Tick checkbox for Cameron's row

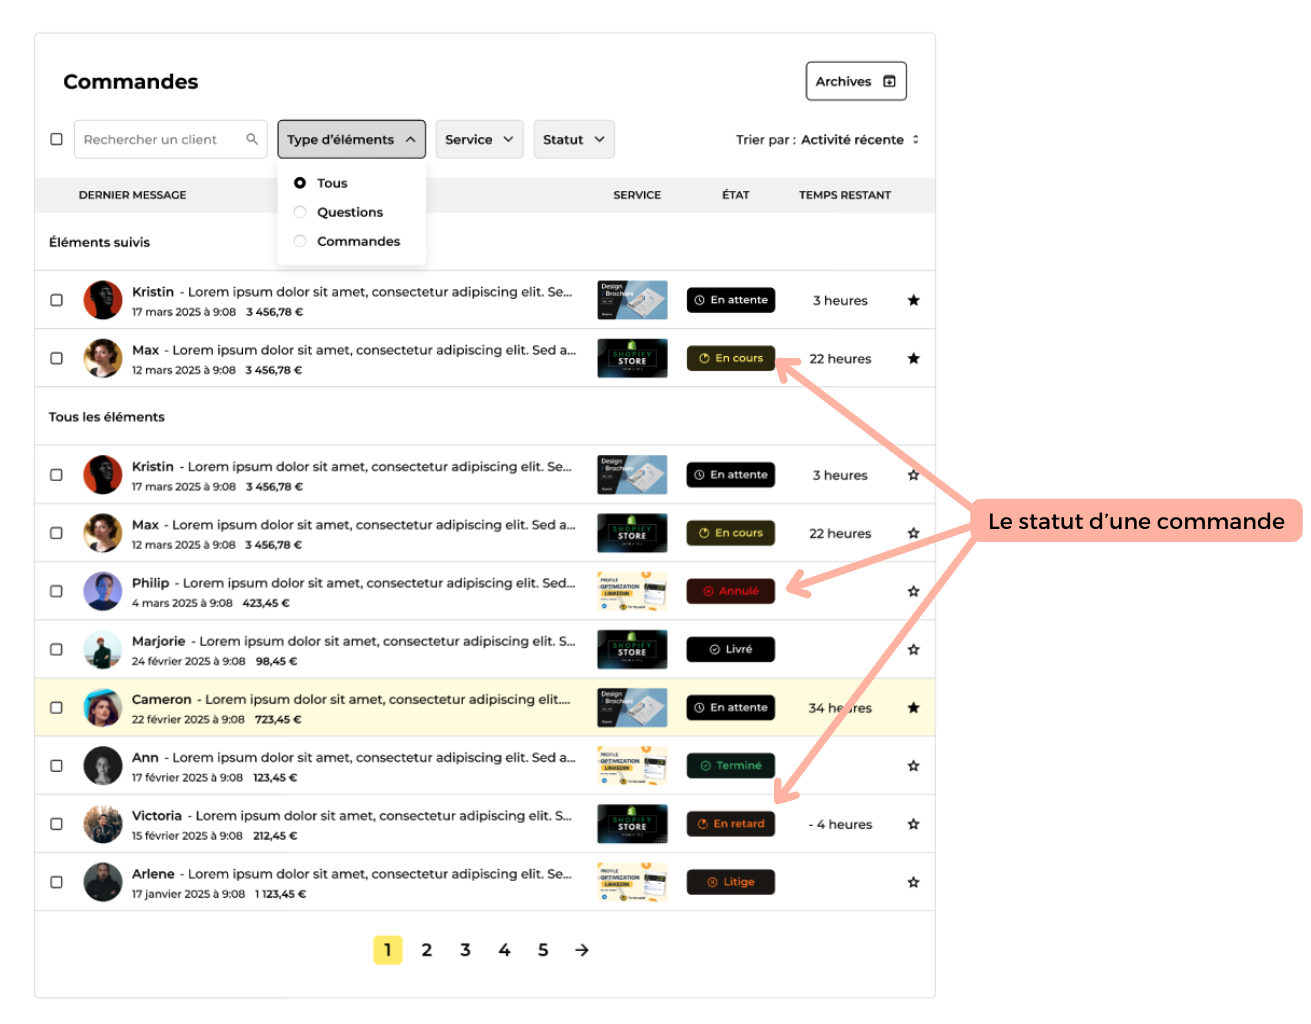(56, 707)
